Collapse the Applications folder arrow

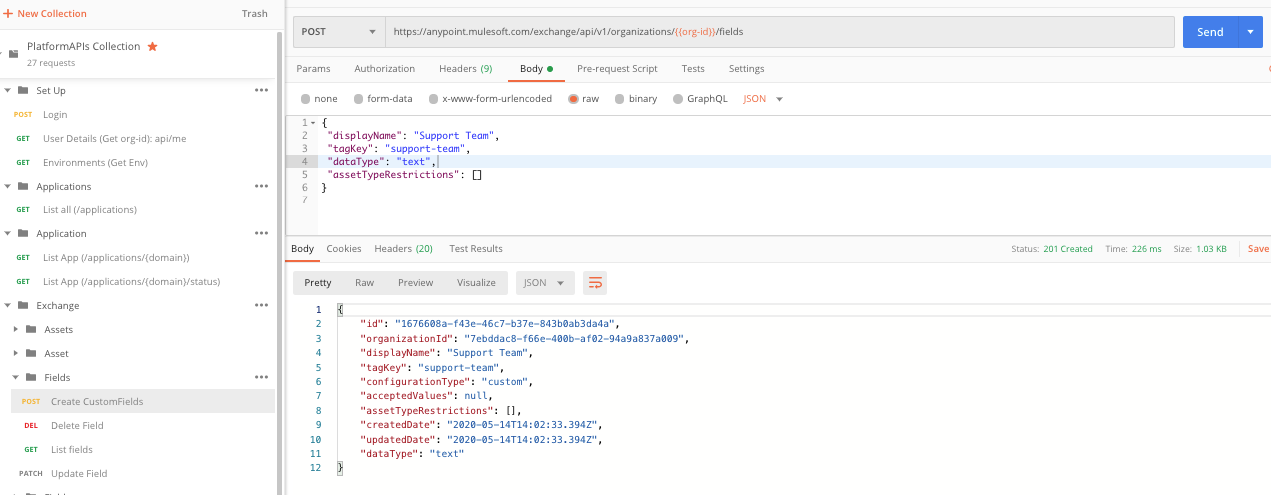point(8,186)
